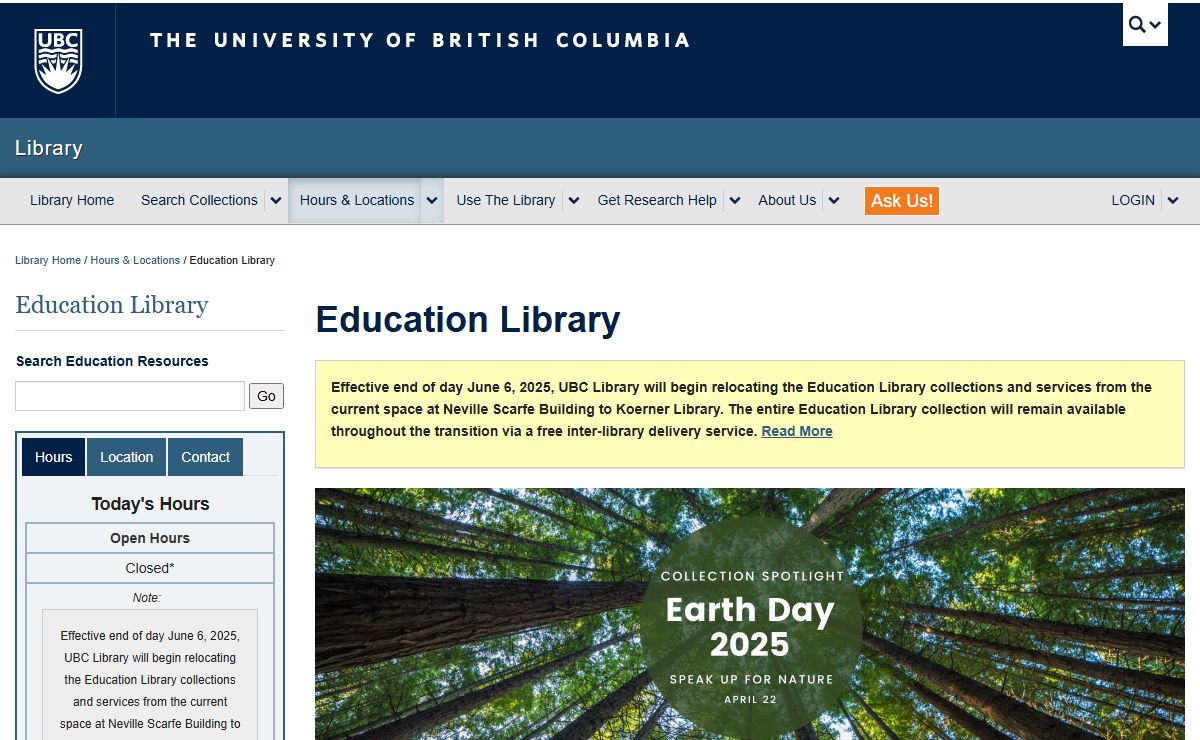Open the Library Home menu item
This screenshot has width=1200, height=740.
coord(72,200)
